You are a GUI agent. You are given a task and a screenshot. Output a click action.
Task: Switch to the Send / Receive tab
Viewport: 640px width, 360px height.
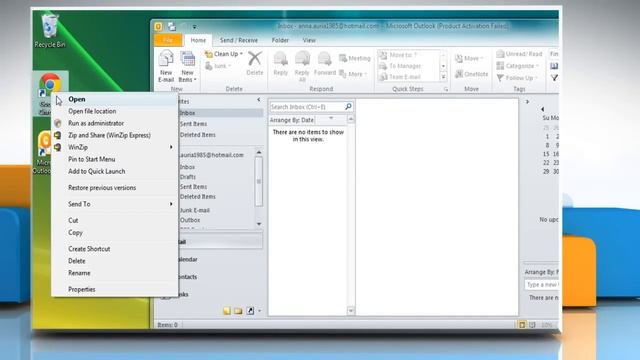[239, 40]
